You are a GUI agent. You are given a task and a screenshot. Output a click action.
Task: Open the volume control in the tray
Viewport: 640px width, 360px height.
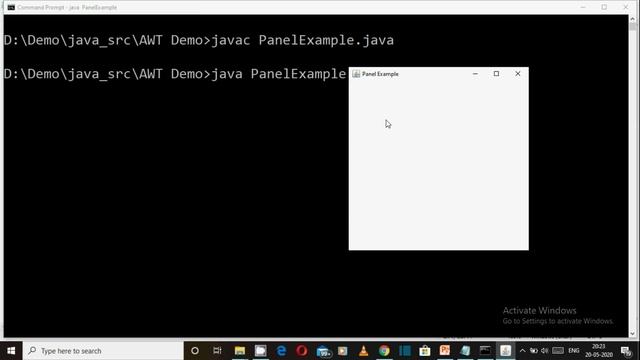[544, 351]
